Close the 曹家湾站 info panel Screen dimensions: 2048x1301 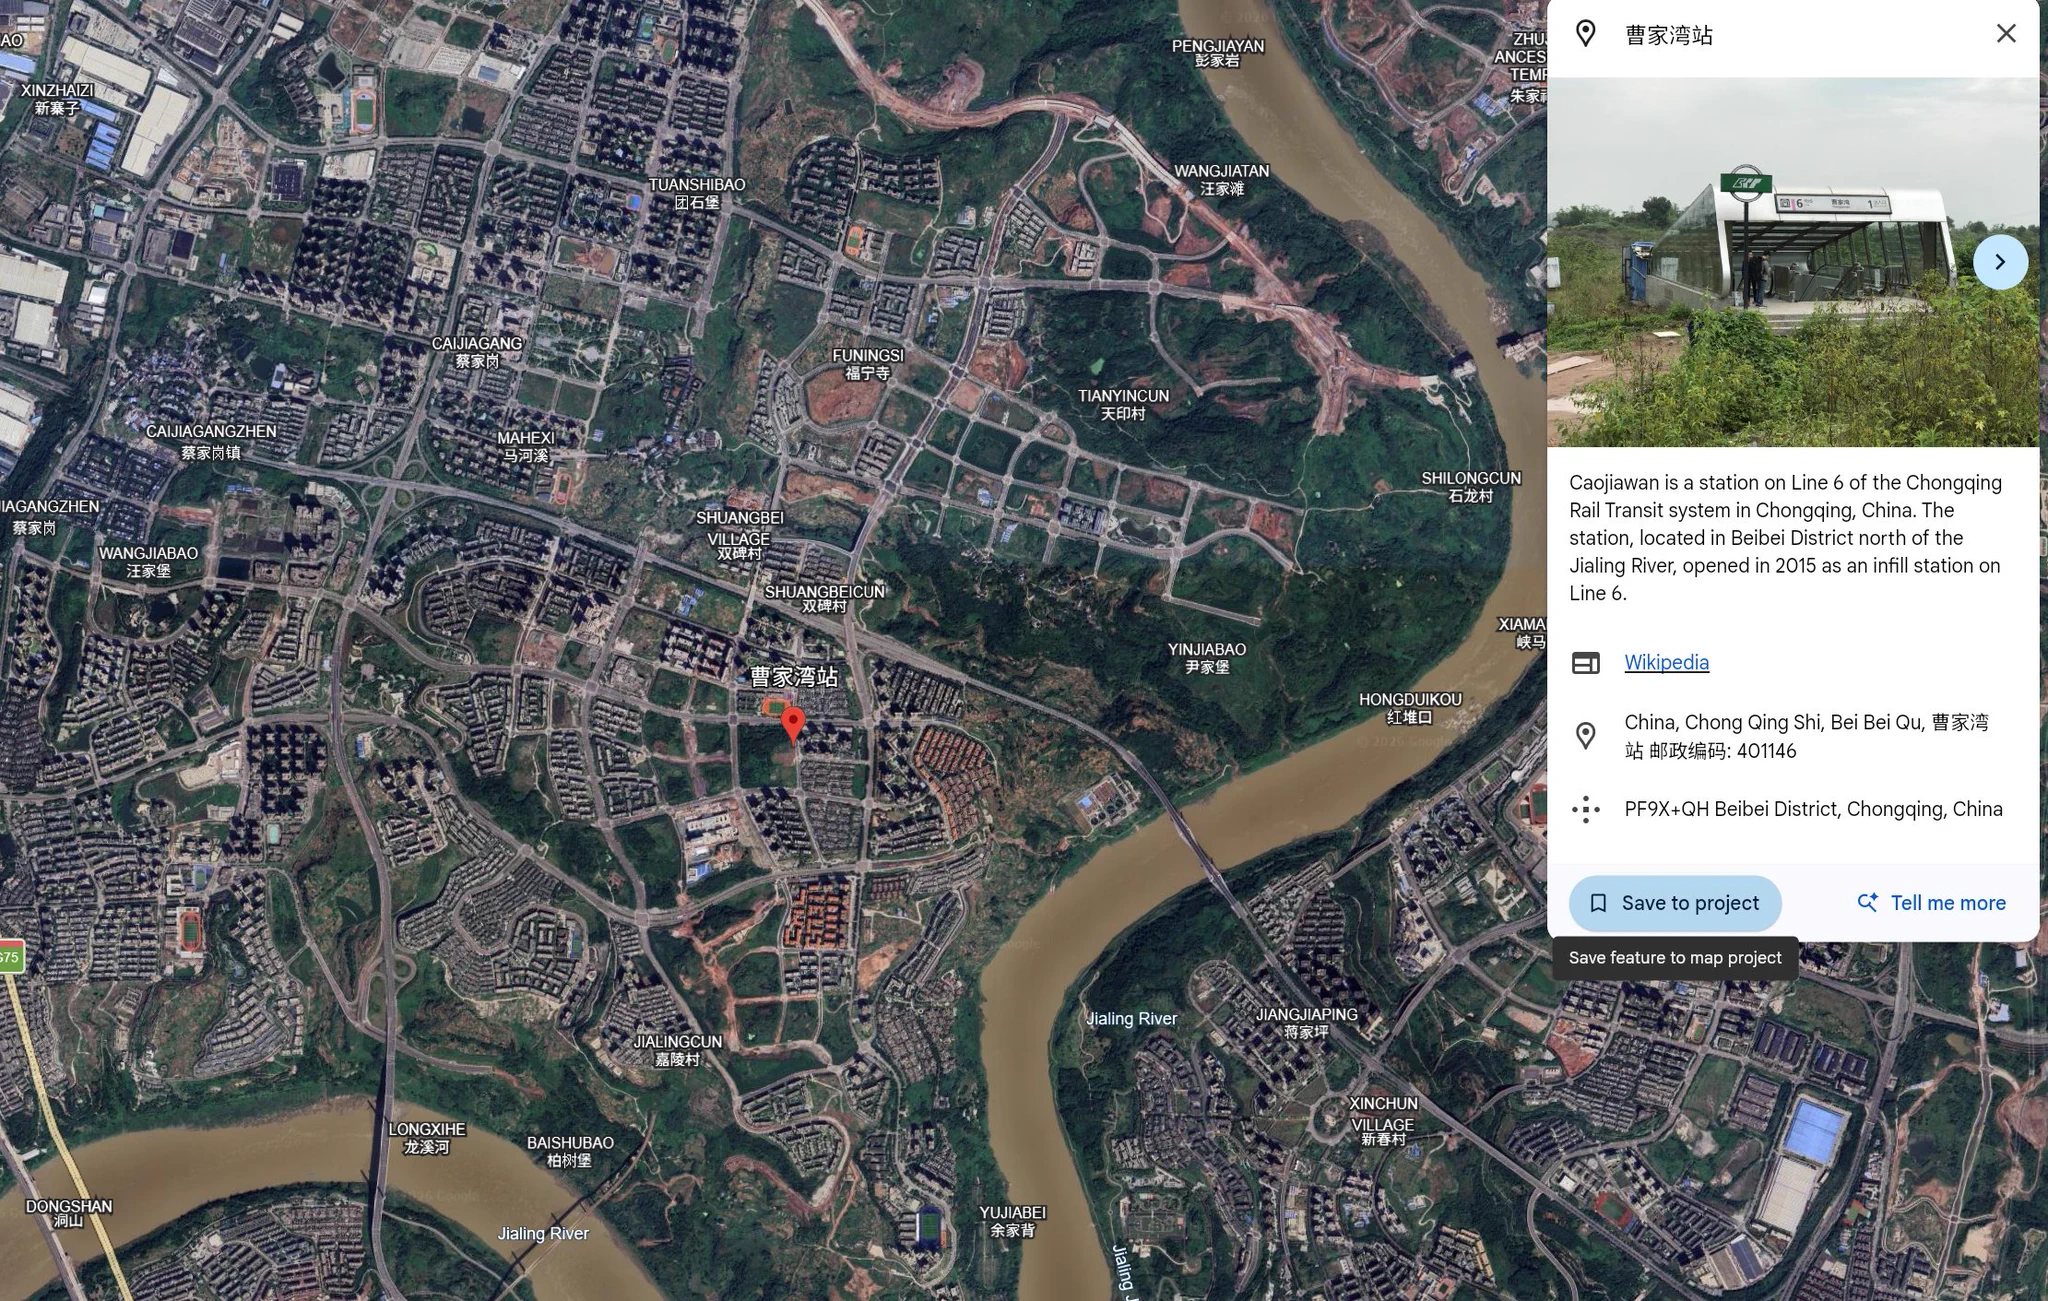pyautogui.click(x=2006, y=34)
